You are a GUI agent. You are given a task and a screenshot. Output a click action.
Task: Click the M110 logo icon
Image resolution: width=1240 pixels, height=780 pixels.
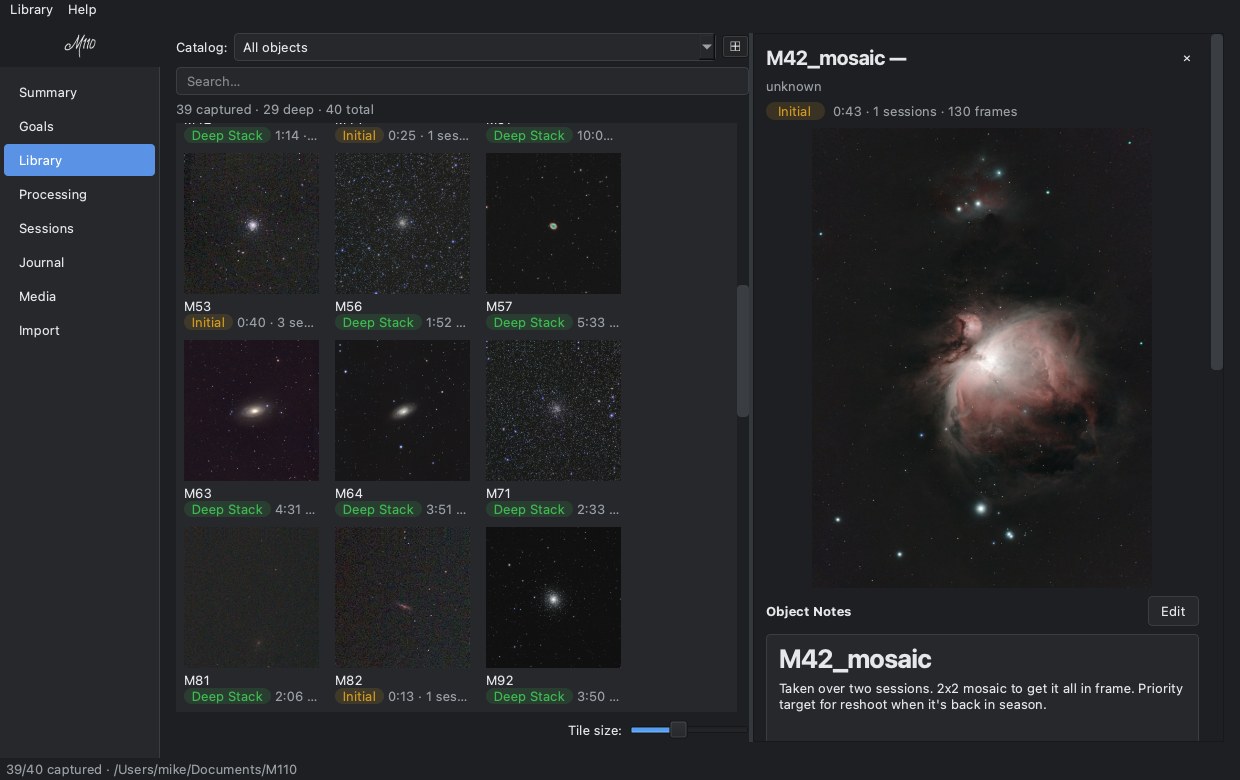point(80,45)
